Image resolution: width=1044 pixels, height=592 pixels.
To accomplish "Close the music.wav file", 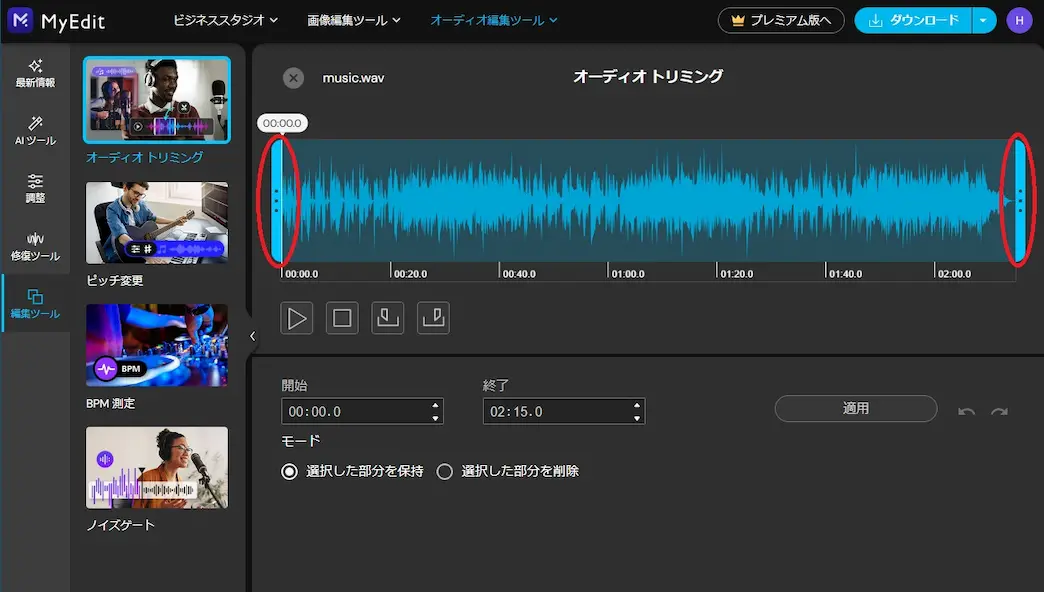I will pos(293,78).
